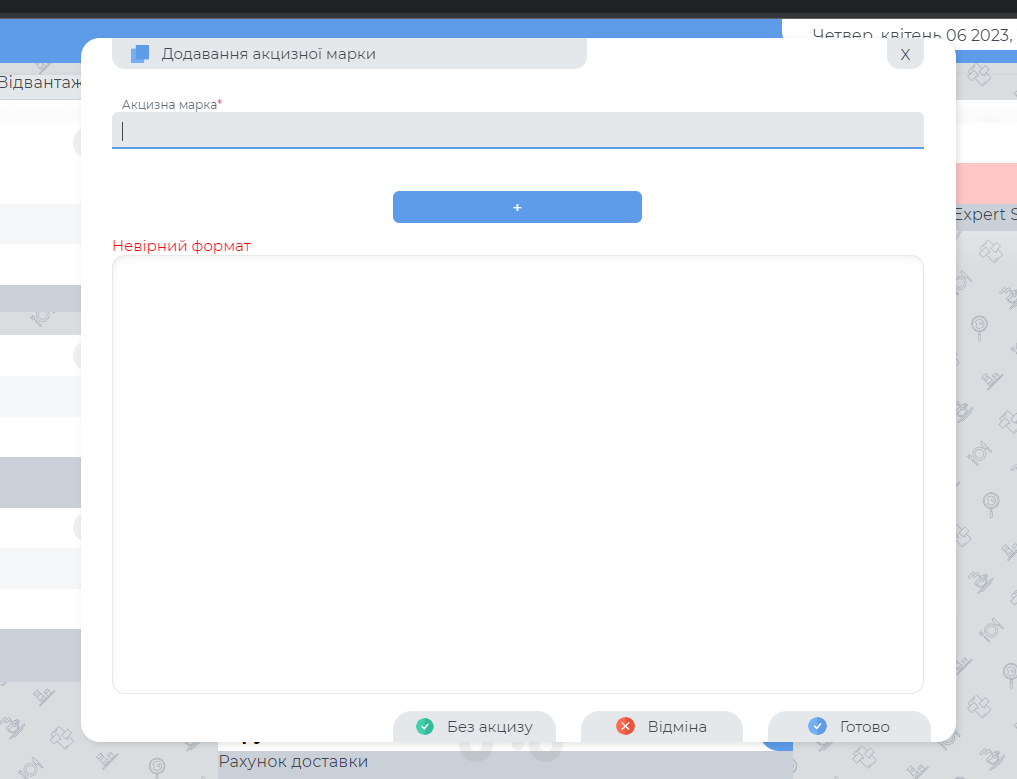This screenshot has width=1017, height=779.
Task: Click the date Четвер, квітень 06 2023
Action: coord(912,34)
